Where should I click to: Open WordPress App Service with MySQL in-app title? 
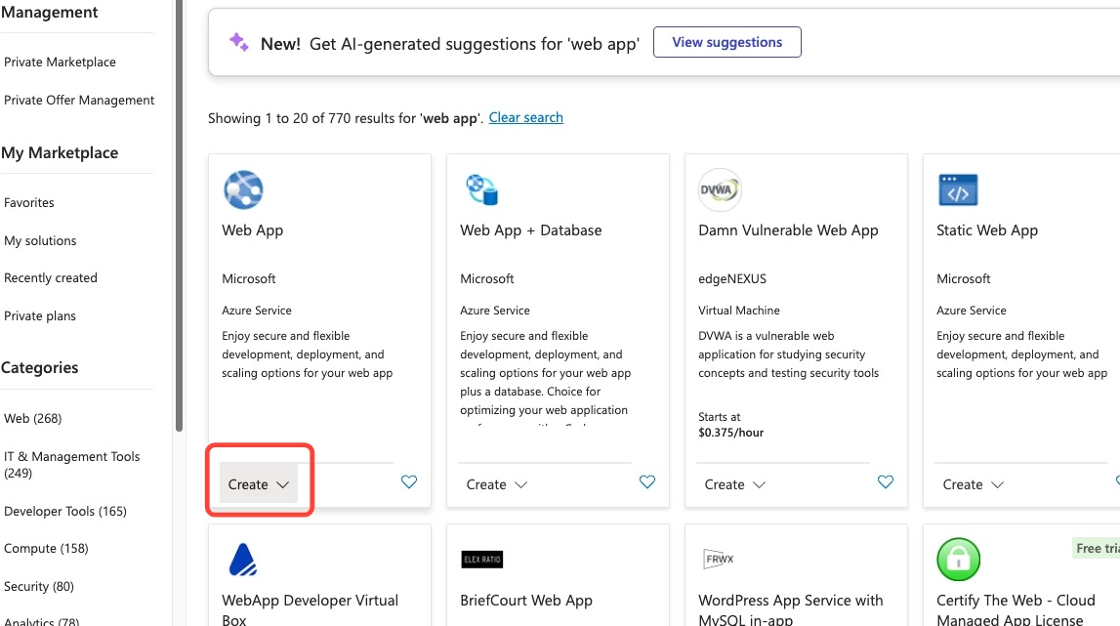(791, 610)
